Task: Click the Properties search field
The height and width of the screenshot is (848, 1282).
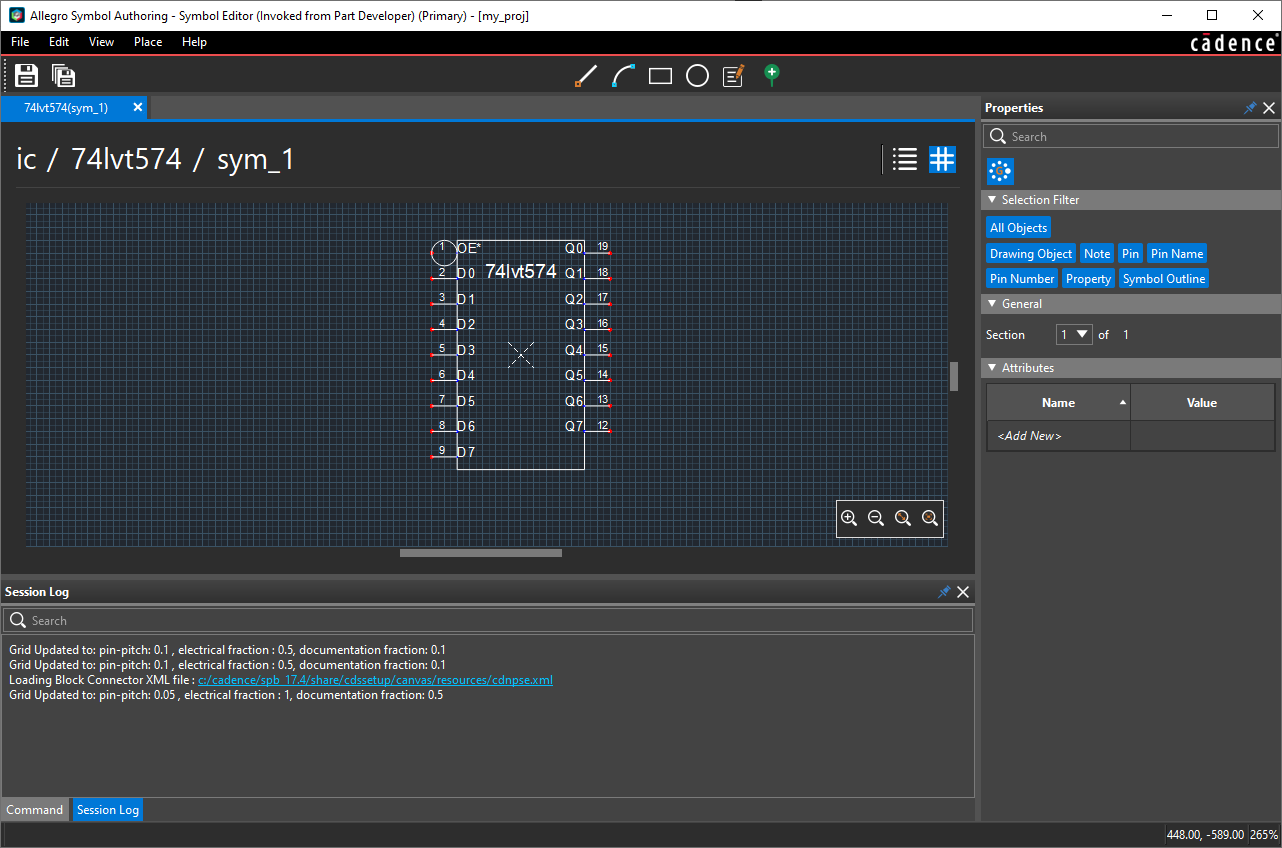Action: click(x=1131, y=136)
